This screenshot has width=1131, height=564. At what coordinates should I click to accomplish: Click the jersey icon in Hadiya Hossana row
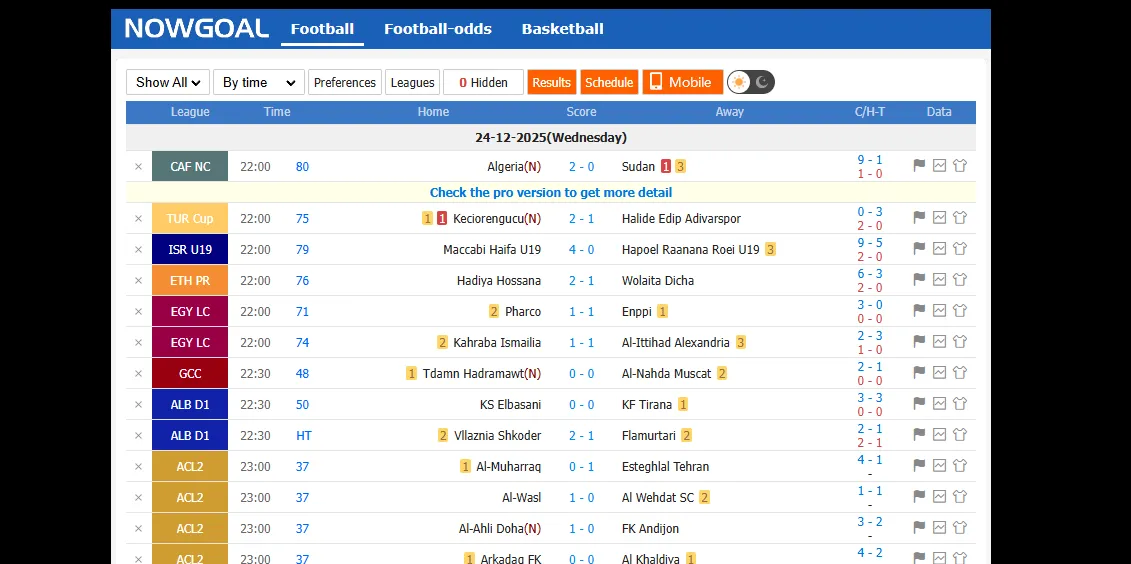[x=960, y=280]
